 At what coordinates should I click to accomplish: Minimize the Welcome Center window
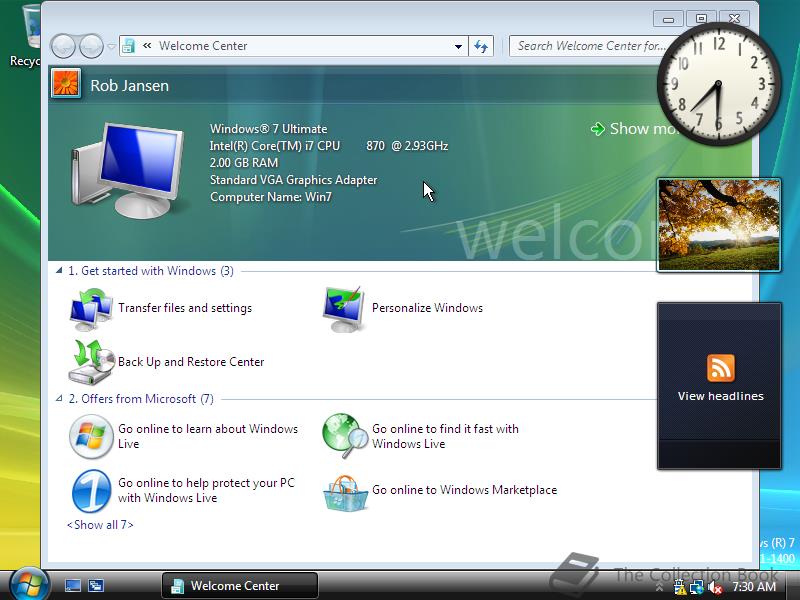point(668,19)
